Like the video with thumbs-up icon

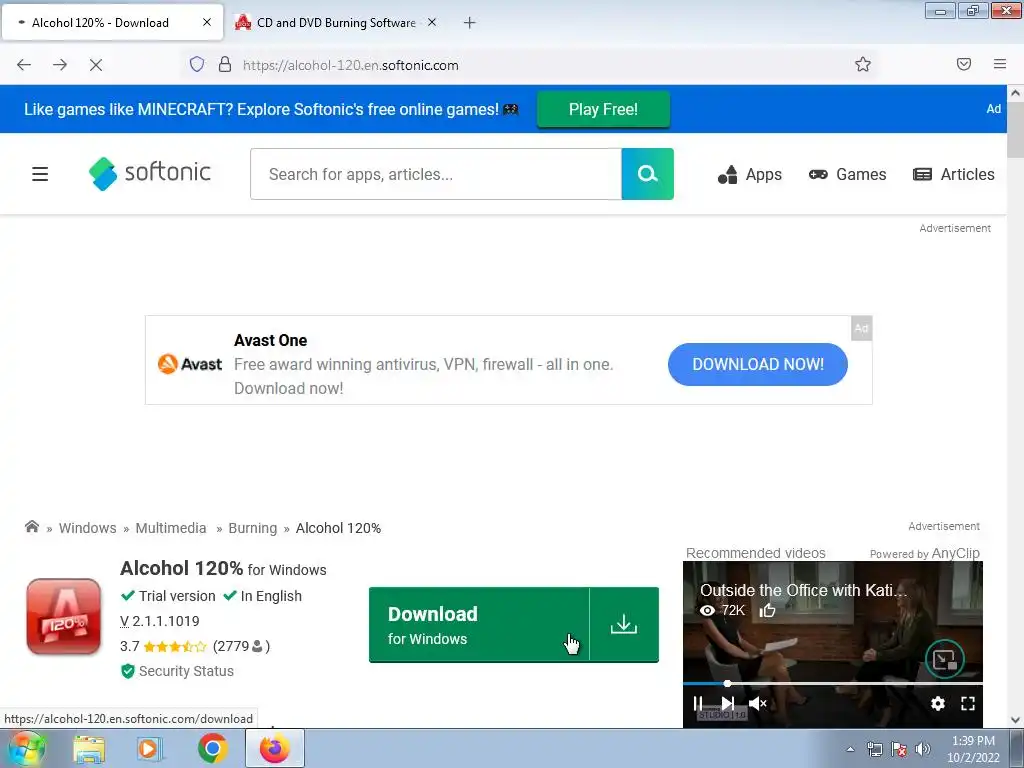tap(767, 611)
